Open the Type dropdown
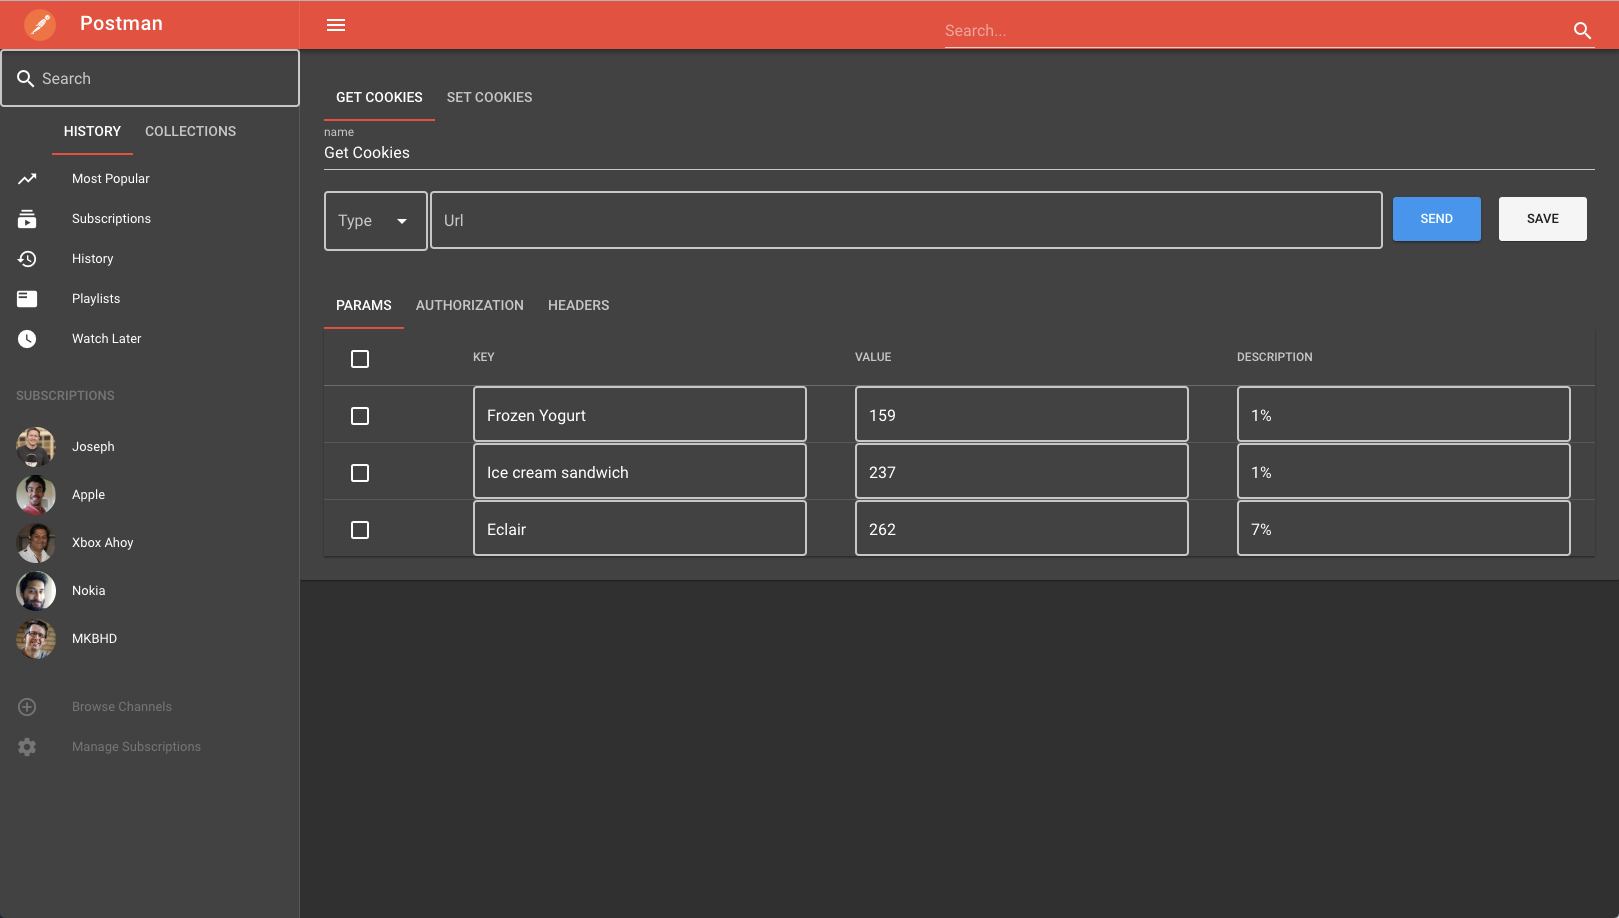Screen dimensions: 1619x918 tap(376, 221)
